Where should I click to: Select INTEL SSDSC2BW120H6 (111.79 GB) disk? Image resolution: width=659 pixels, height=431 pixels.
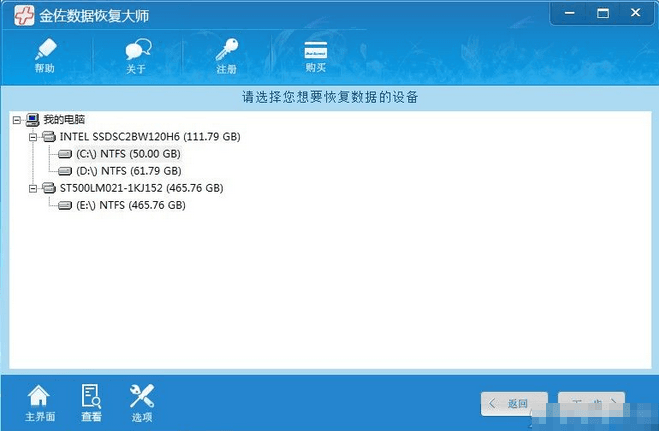point(150,137)
